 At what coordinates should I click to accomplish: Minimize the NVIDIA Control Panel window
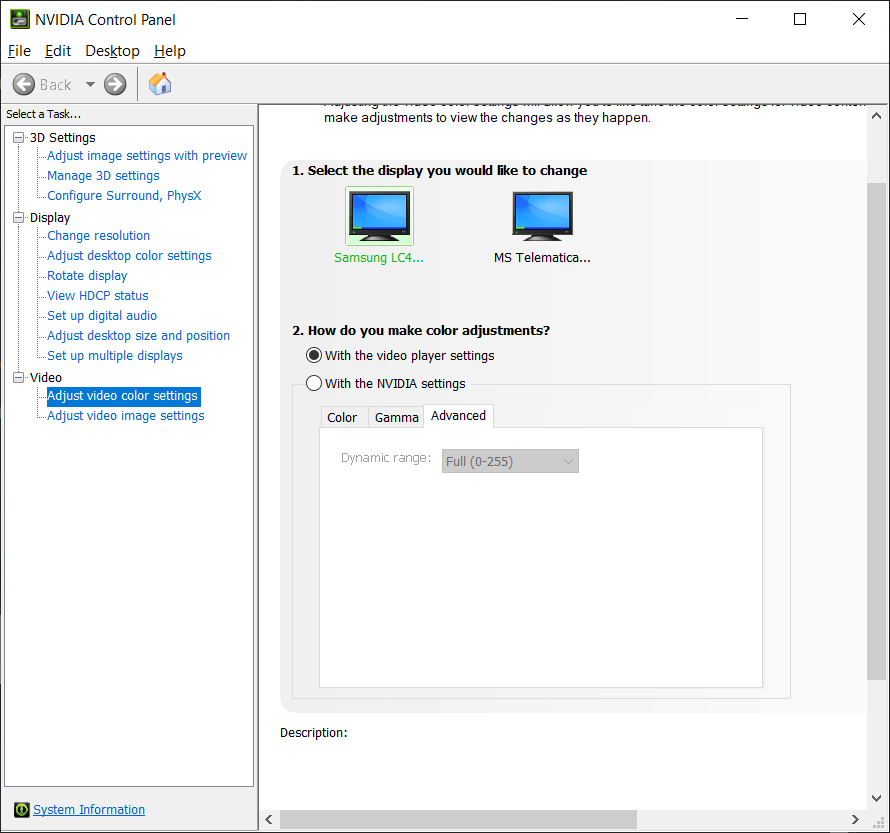coord(742,19)
